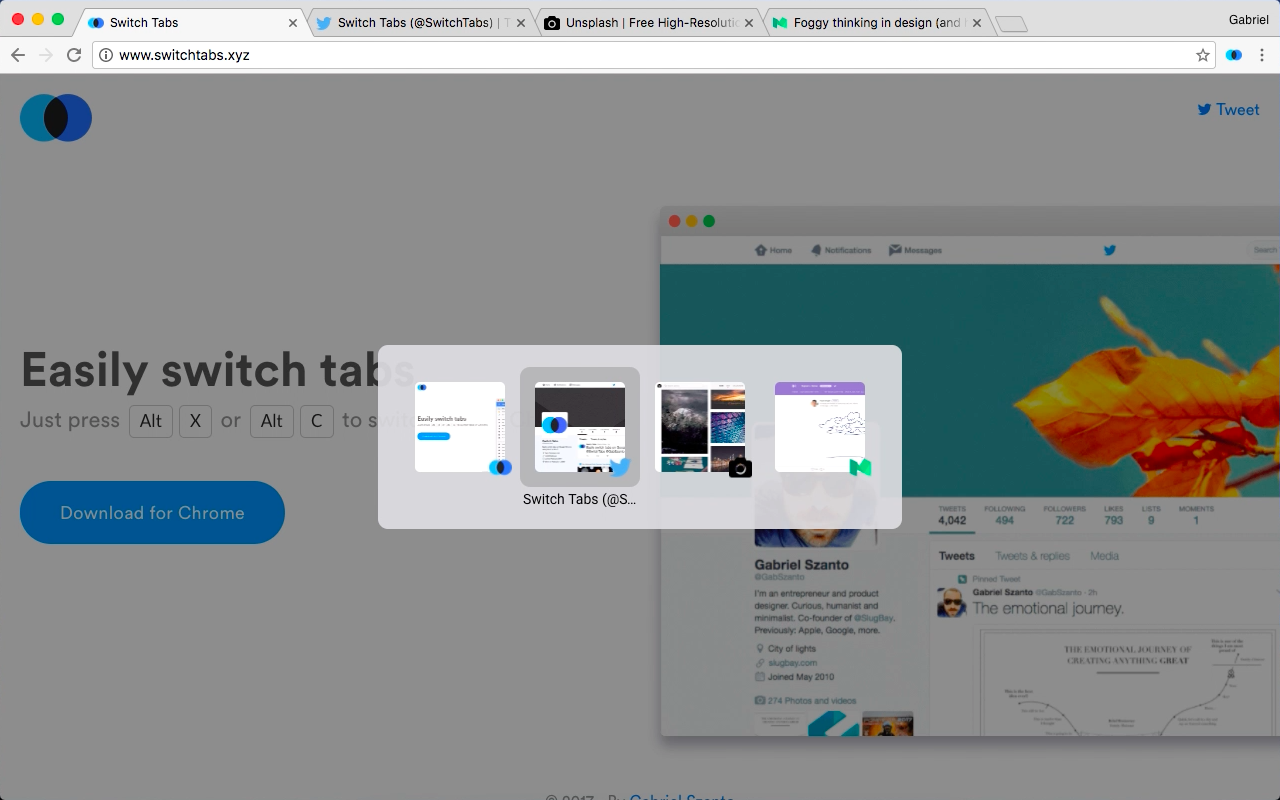Click 'The emotional journey.' tweet text
Image resolution: width=1280 pixels, height=800 pixels.
click(x=1048, y=608)
